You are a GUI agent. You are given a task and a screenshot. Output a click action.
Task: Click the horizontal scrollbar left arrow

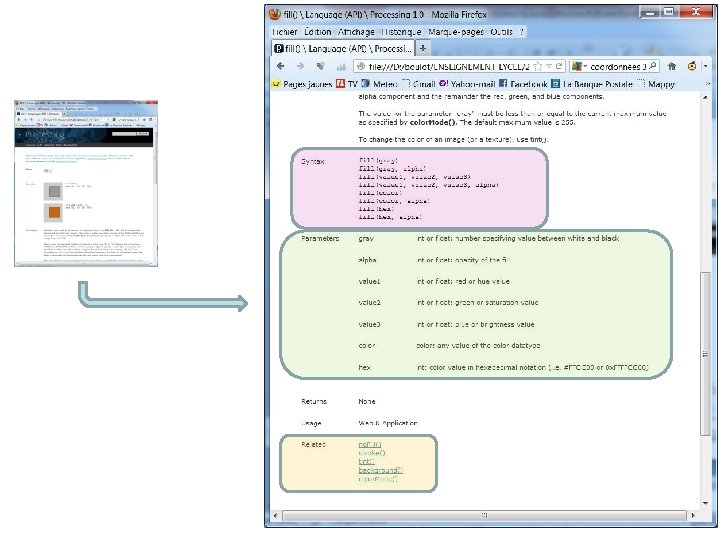pos(276,515)
